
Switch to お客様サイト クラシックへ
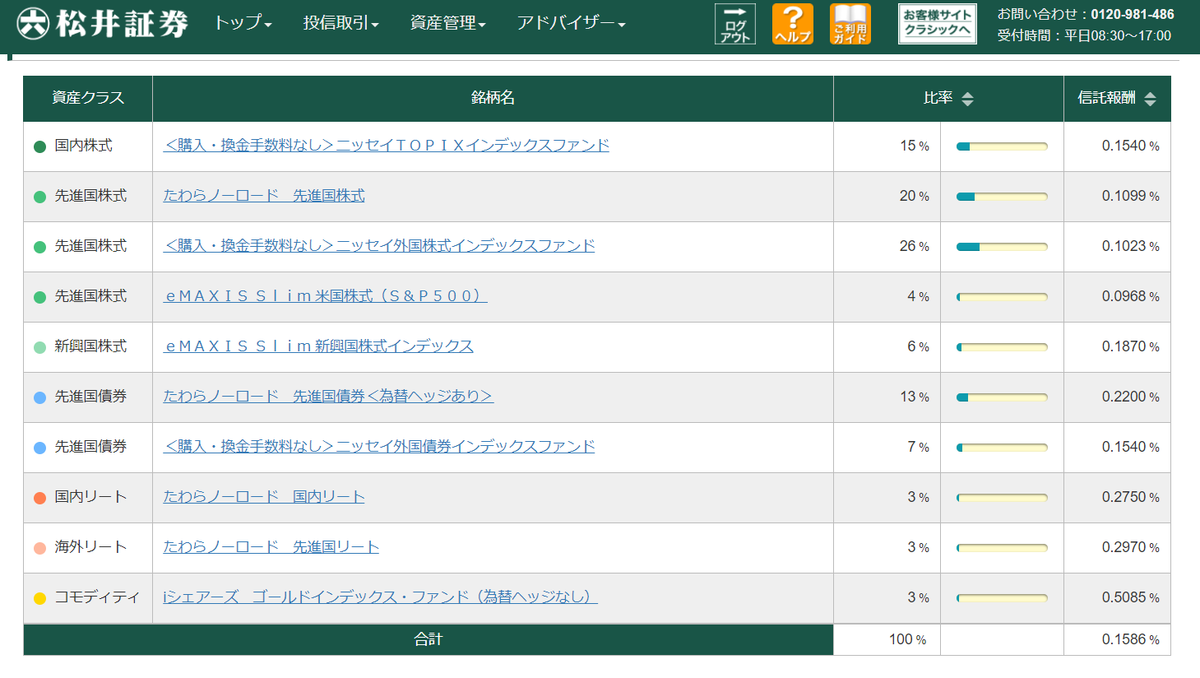937,24
